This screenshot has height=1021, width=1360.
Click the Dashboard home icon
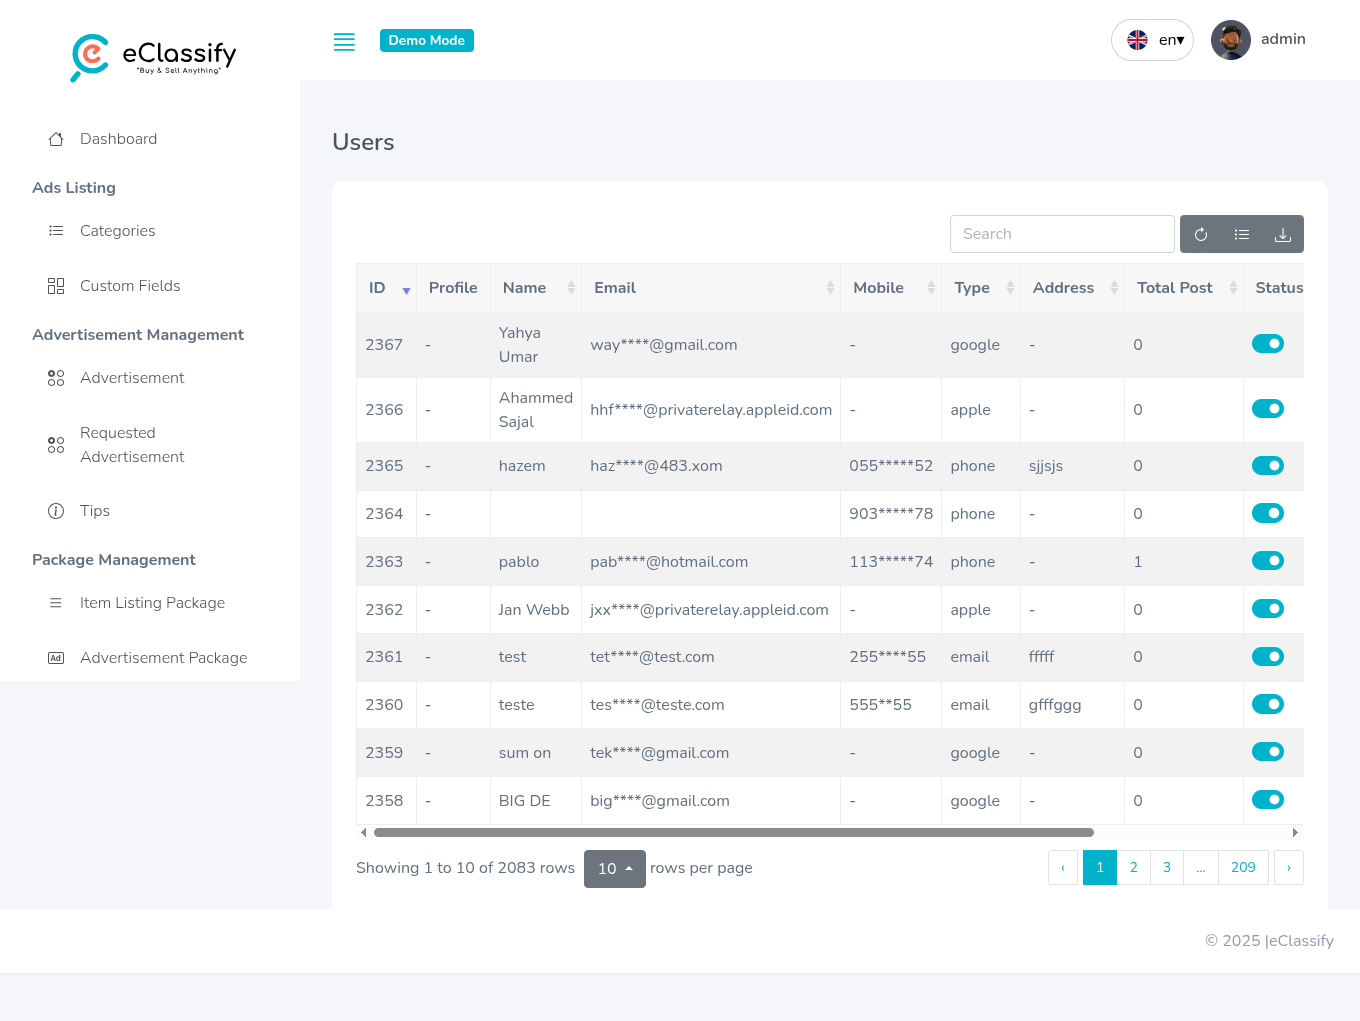point(56,139)
